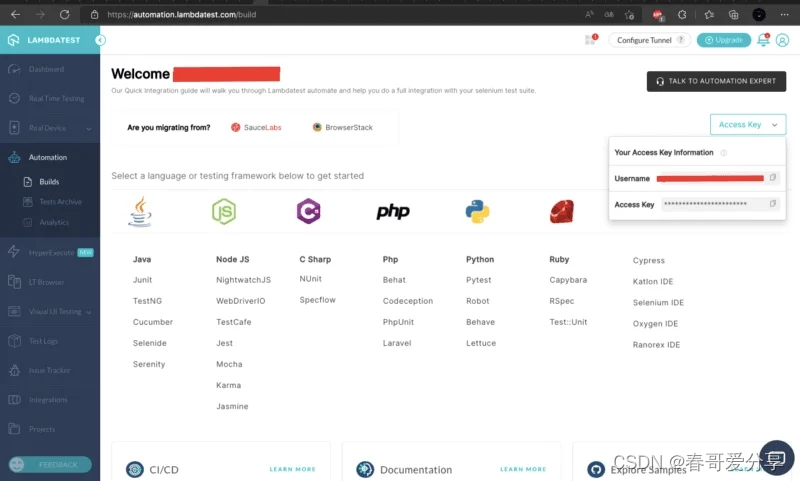The width and height of the screenshot is (800, 481).
Task: Click the C Sharp logo icon
Action: (308, 211)
